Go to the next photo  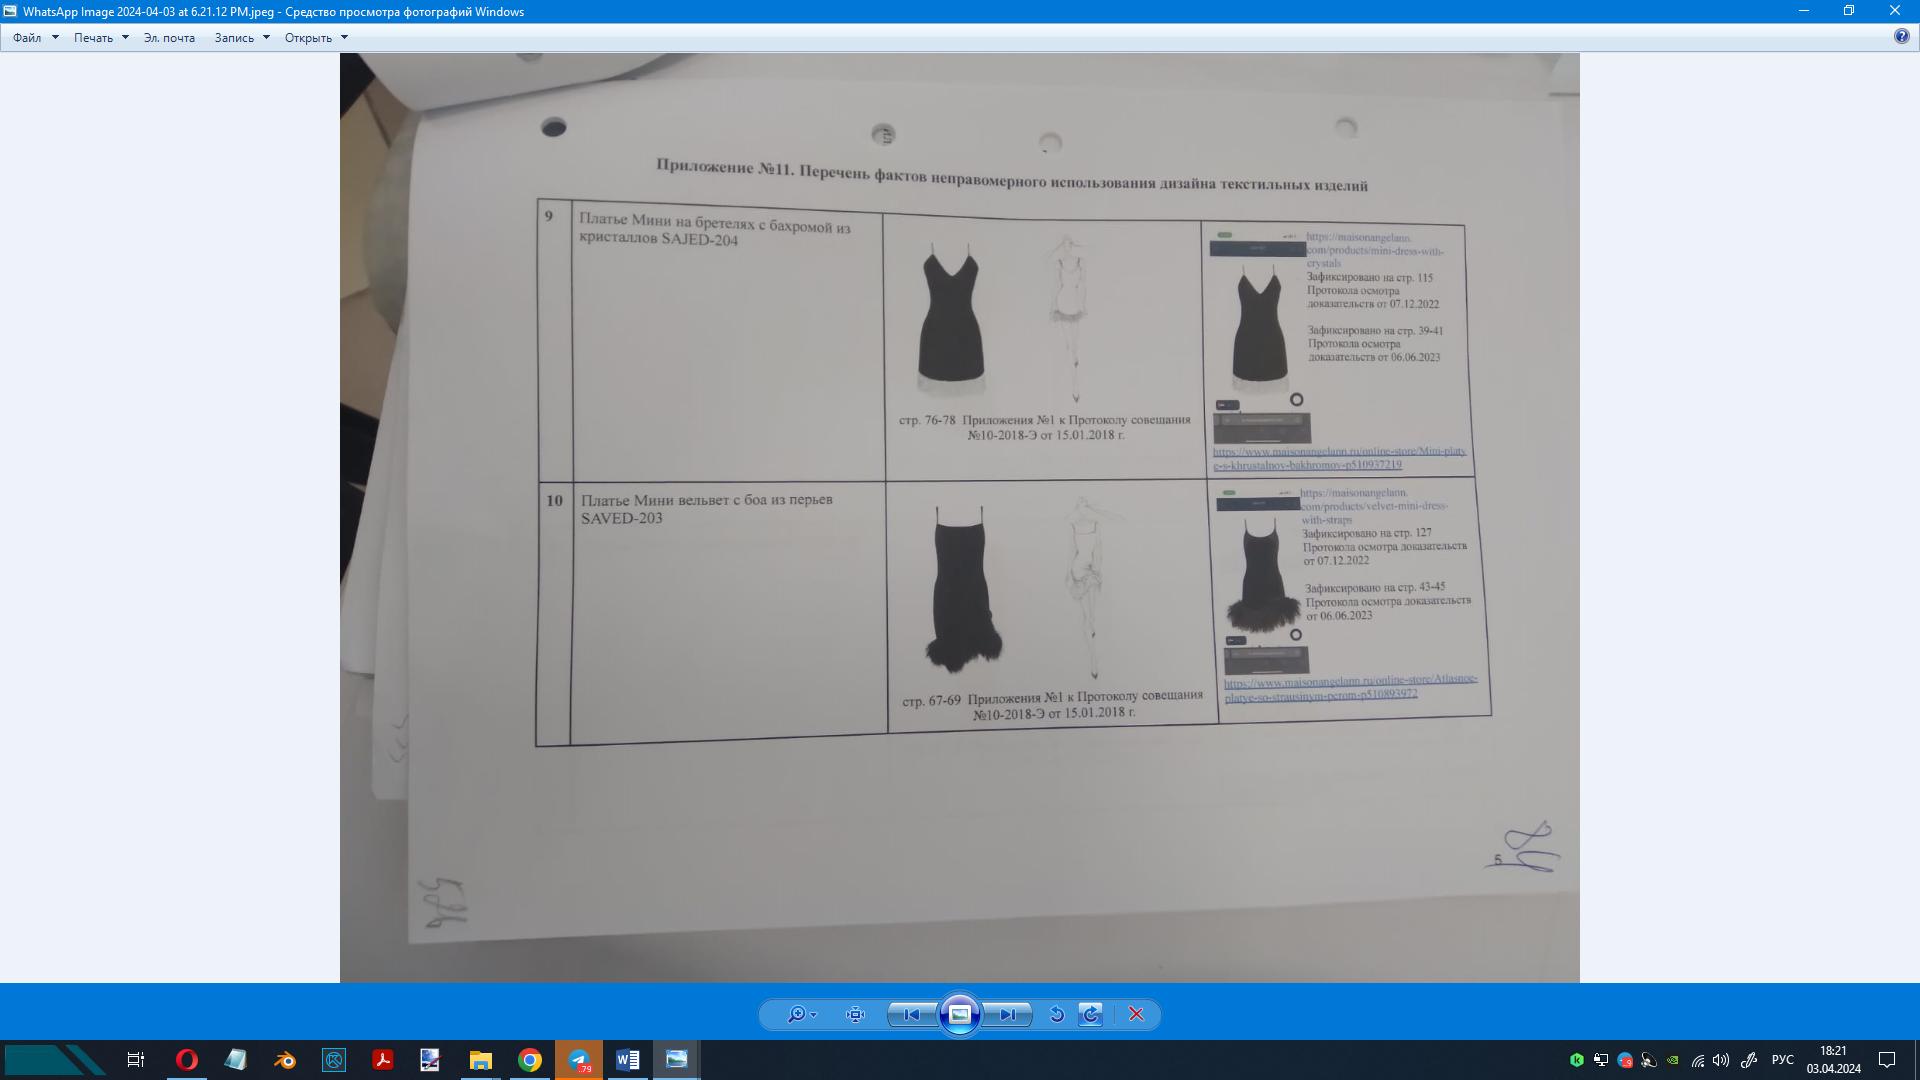point(1007,1014)
